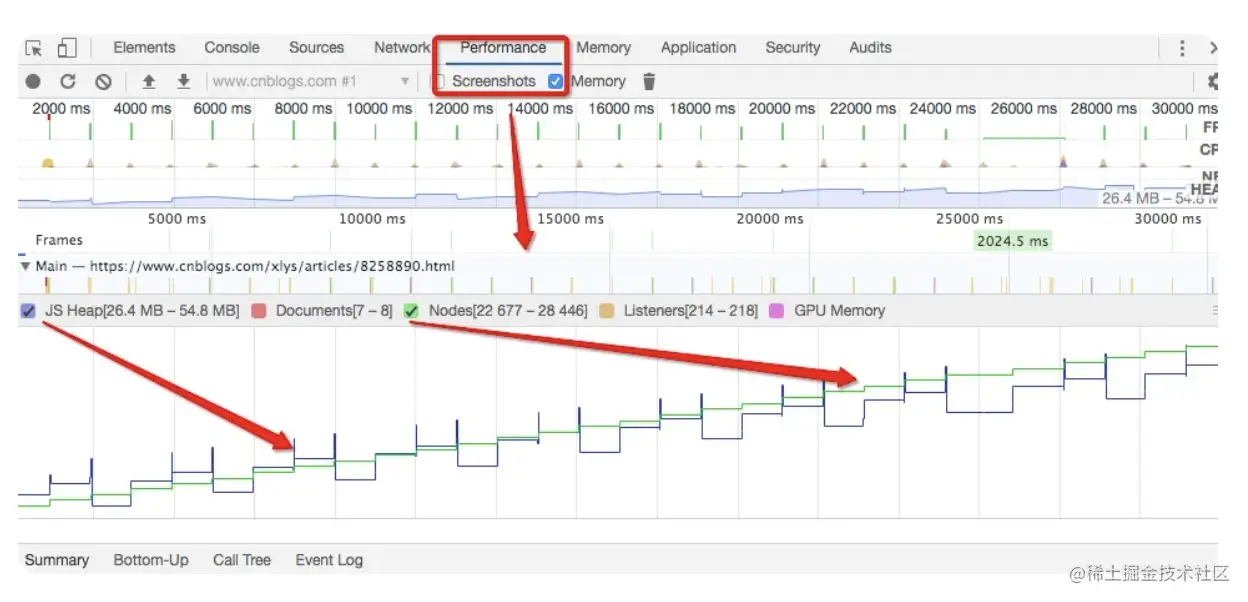Toggle the JS Heap checkbox
This screenshot has width=1248, height=602.
pyautogui.click(x=28, y=311)
